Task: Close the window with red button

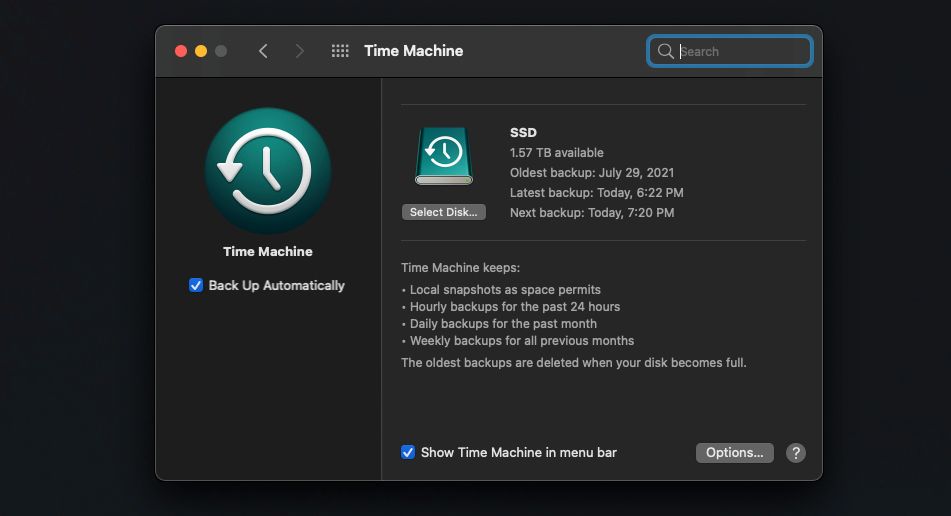Action: [x=181, y=51]
